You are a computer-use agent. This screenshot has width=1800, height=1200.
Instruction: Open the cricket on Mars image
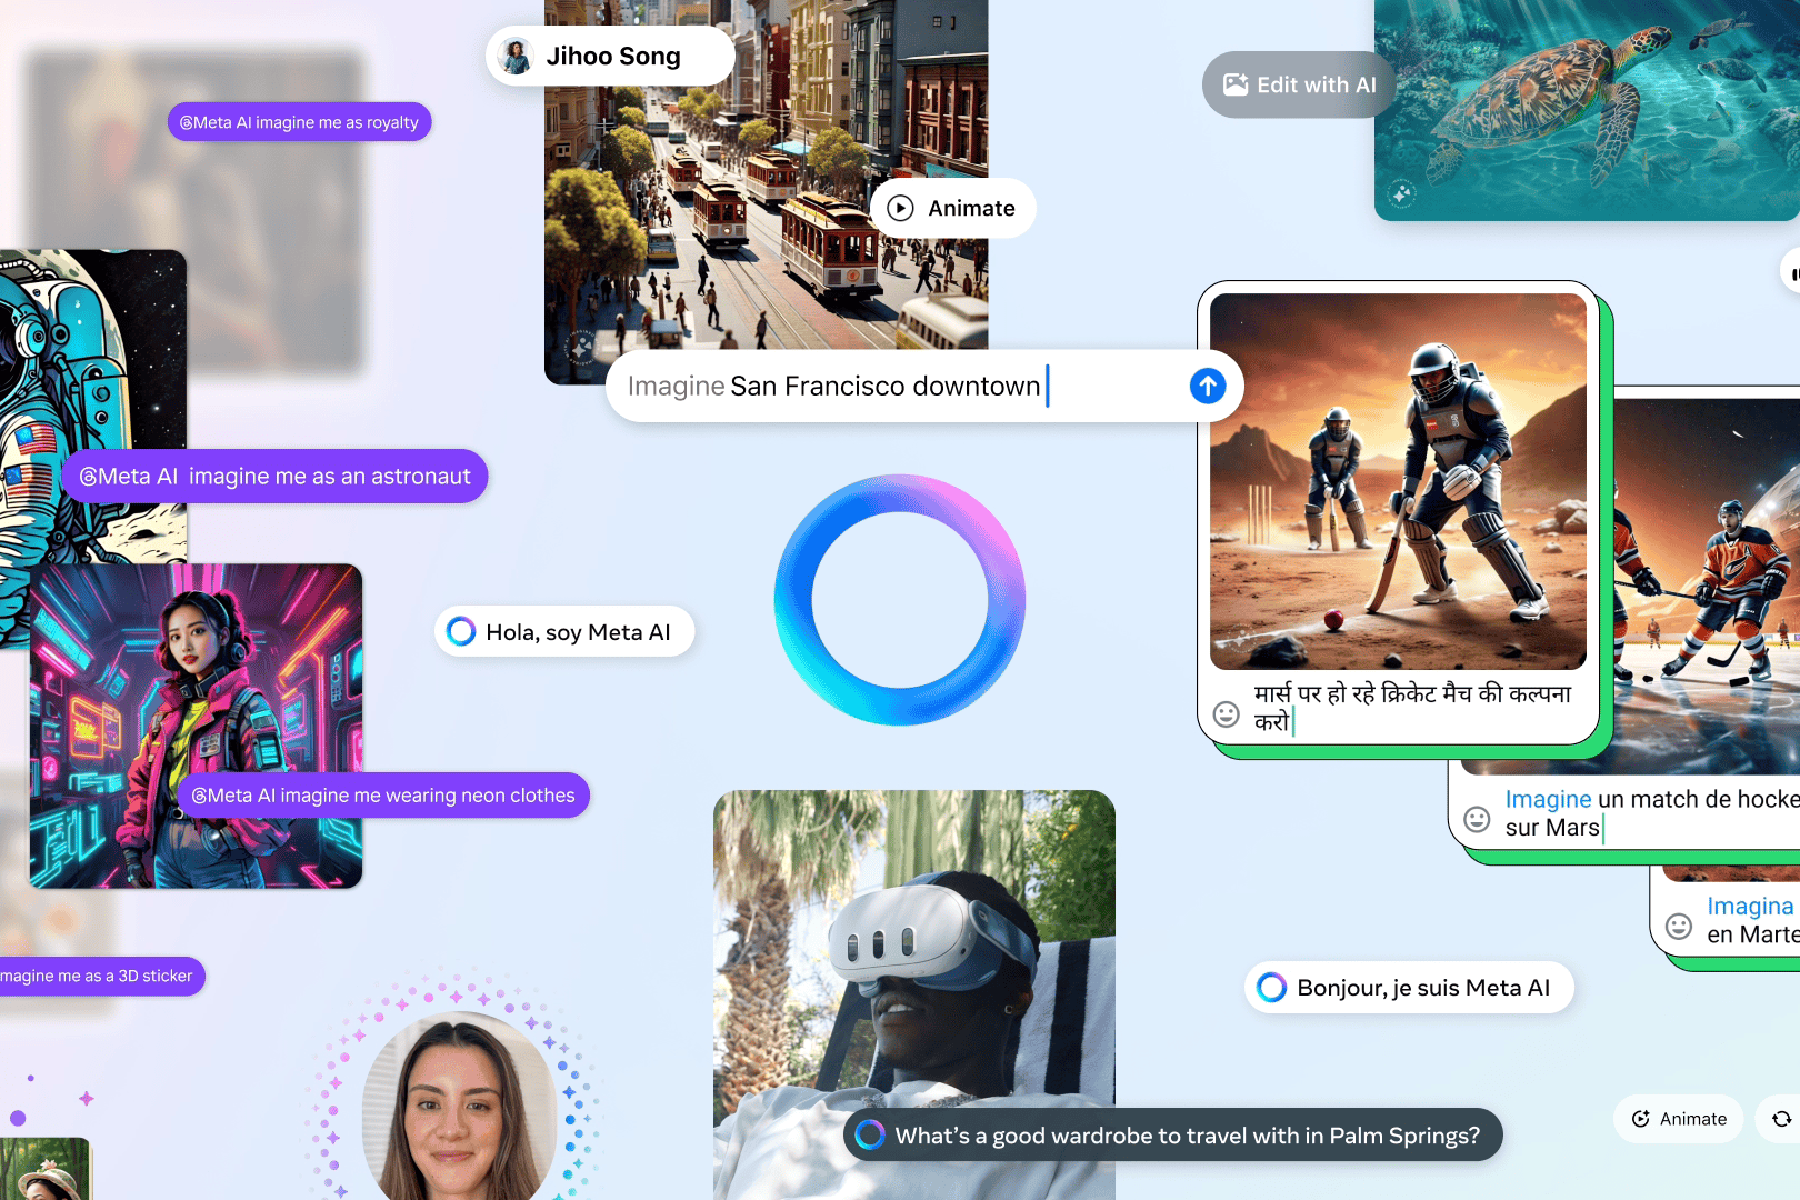[x=1397, y=480]
